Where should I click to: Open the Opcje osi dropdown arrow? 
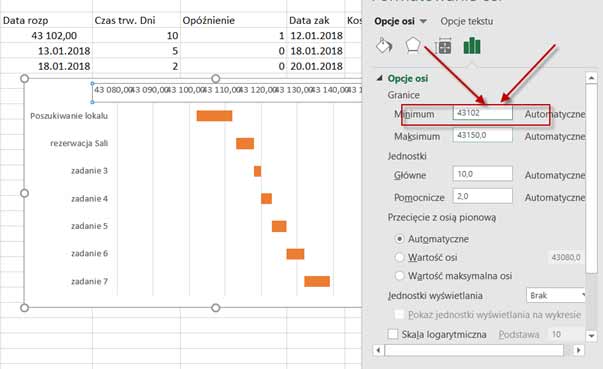(423, 21)
